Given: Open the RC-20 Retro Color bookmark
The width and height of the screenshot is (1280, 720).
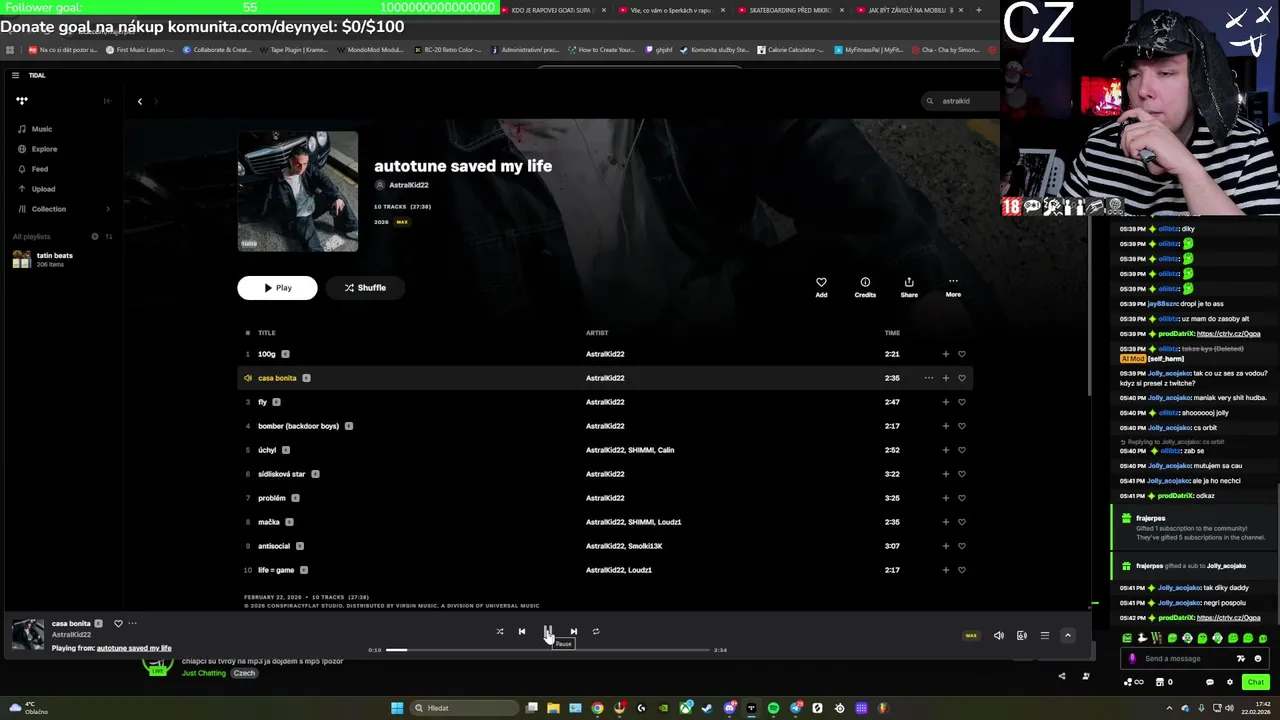Looking at the screenshot, I should pyautogui.click(x=448, y=49).
